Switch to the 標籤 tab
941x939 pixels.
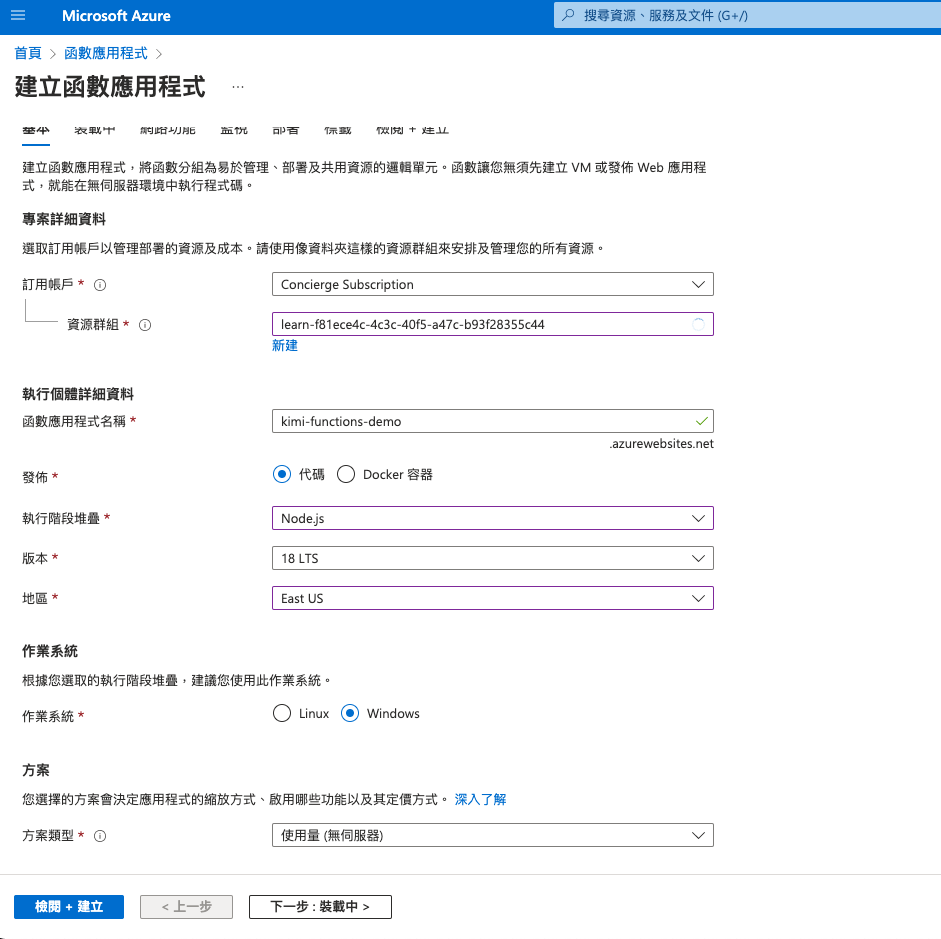338,130
